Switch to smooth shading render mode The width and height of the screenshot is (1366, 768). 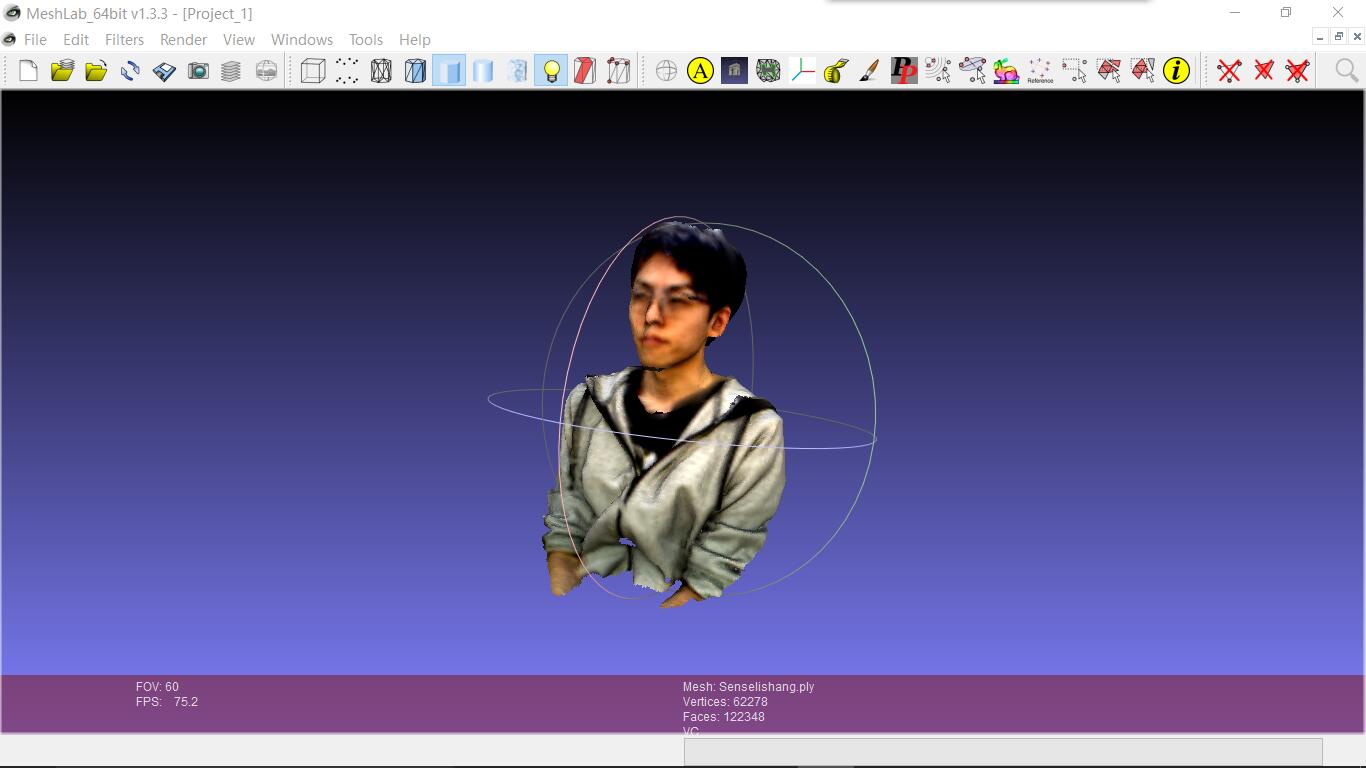click(x=517, y=70)
